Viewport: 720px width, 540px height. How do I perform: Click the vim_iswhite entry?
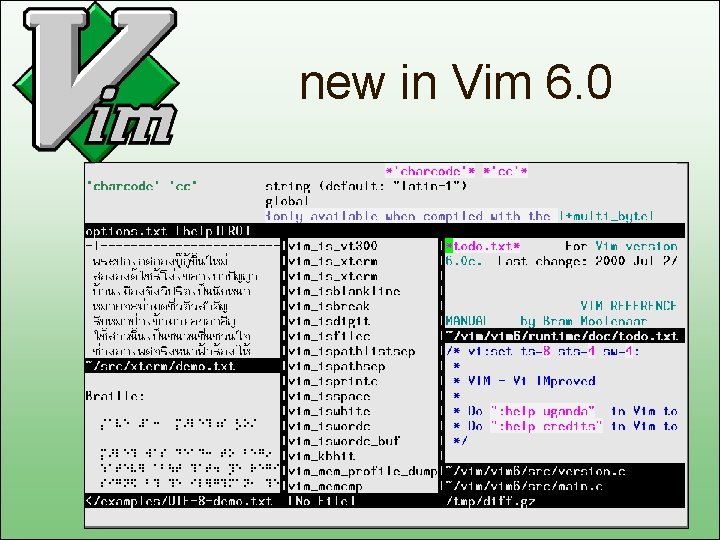point(329,411)
